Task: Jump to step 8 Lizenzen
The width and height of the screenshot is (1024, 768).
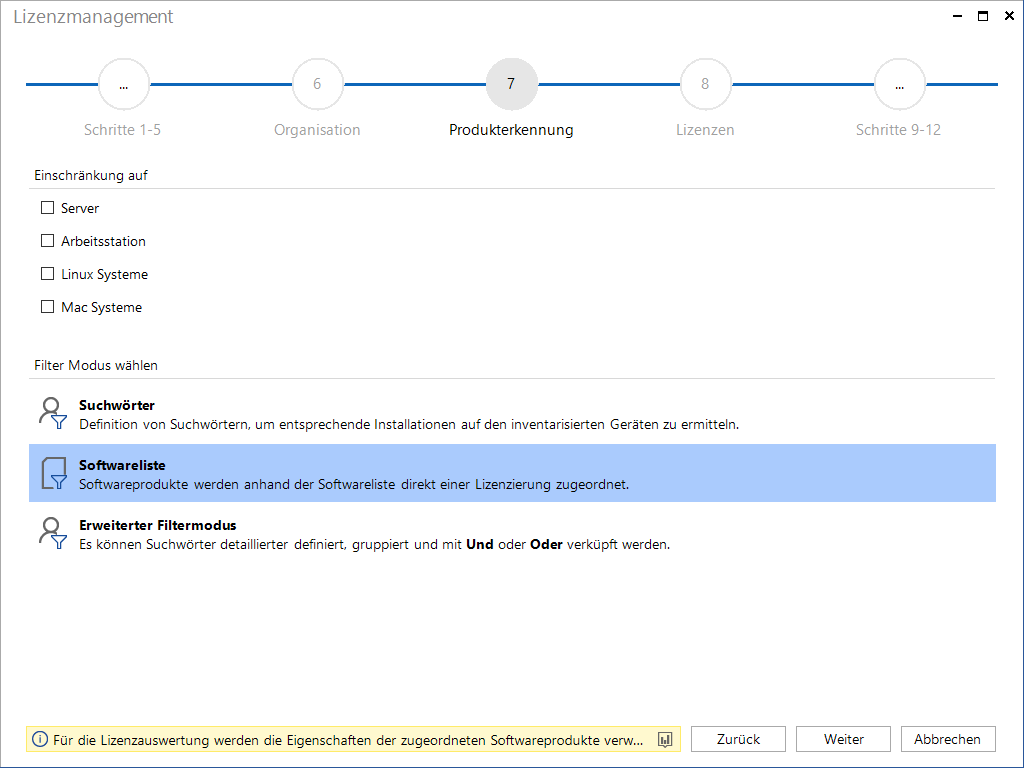Action: [x=705, y=84]
